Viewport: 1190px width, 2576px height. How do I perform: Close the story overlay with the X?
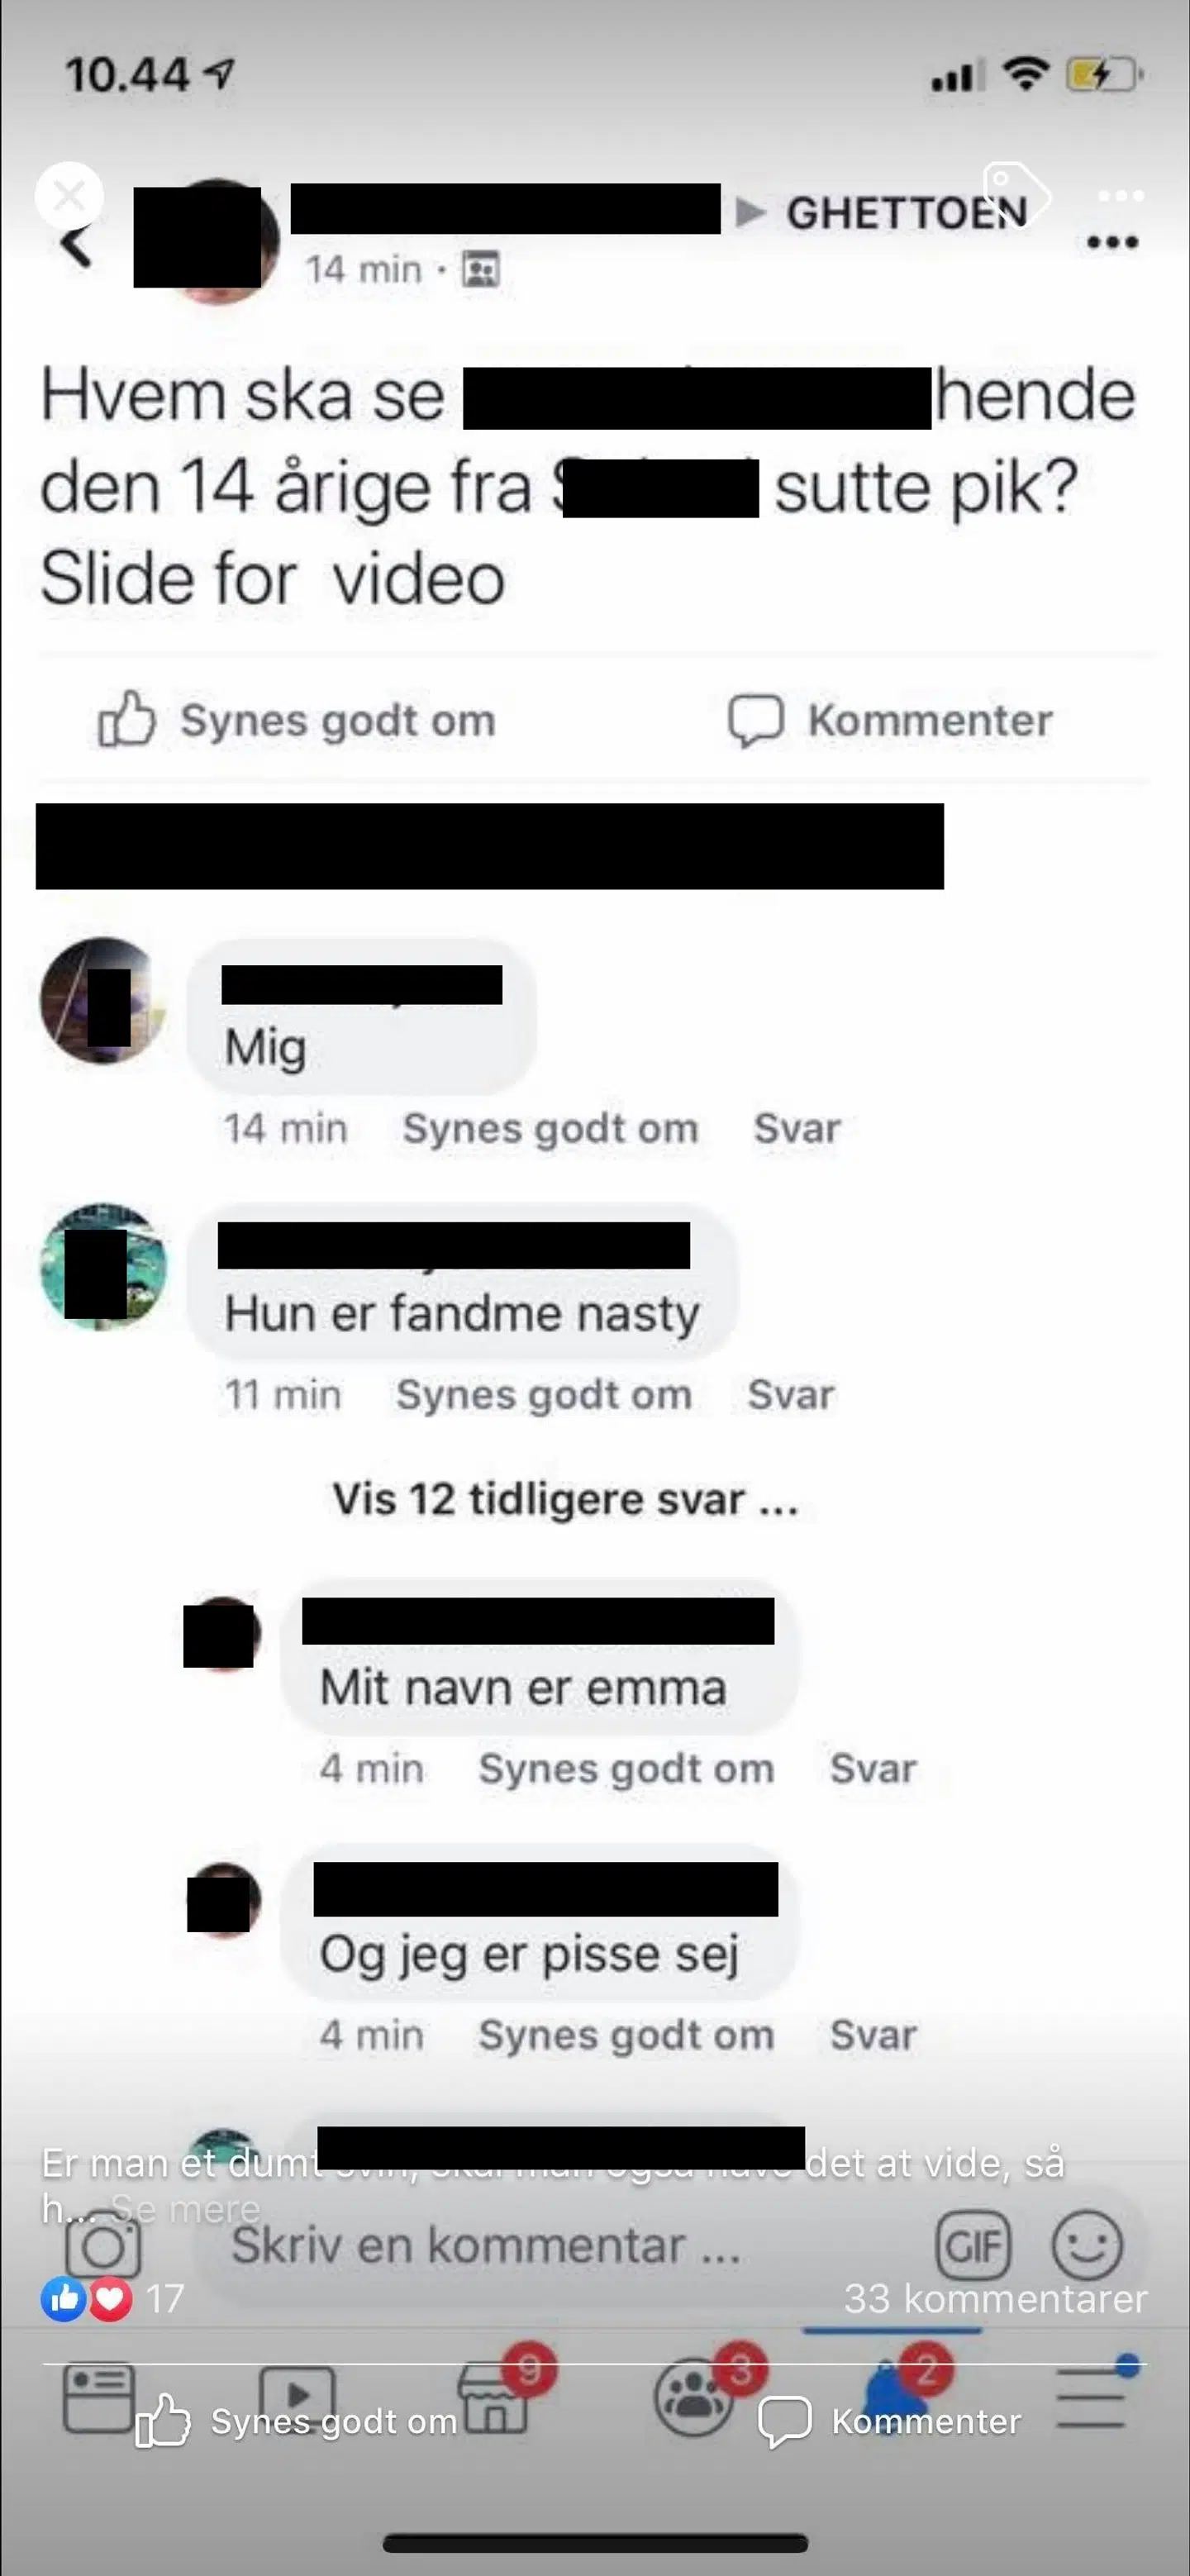[69, 195]
